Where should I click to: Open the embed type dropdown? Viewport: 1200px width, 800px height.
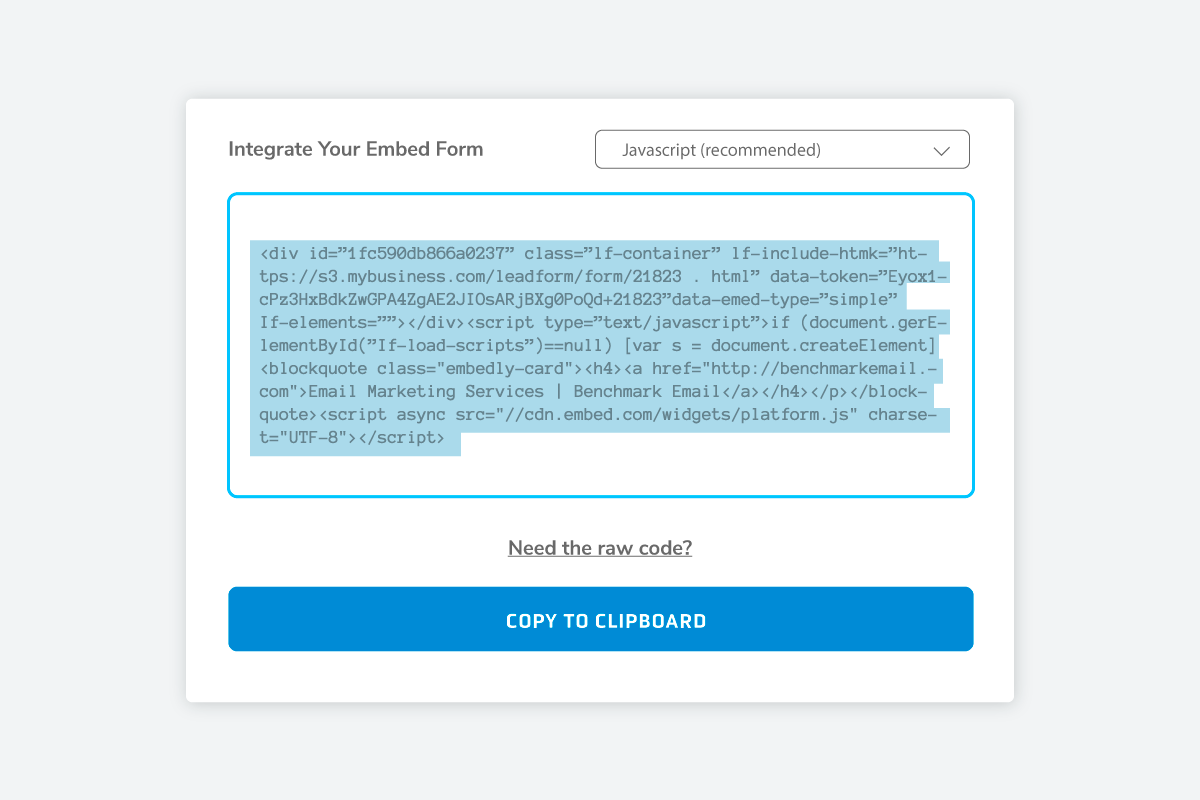[x=783, y=149]
